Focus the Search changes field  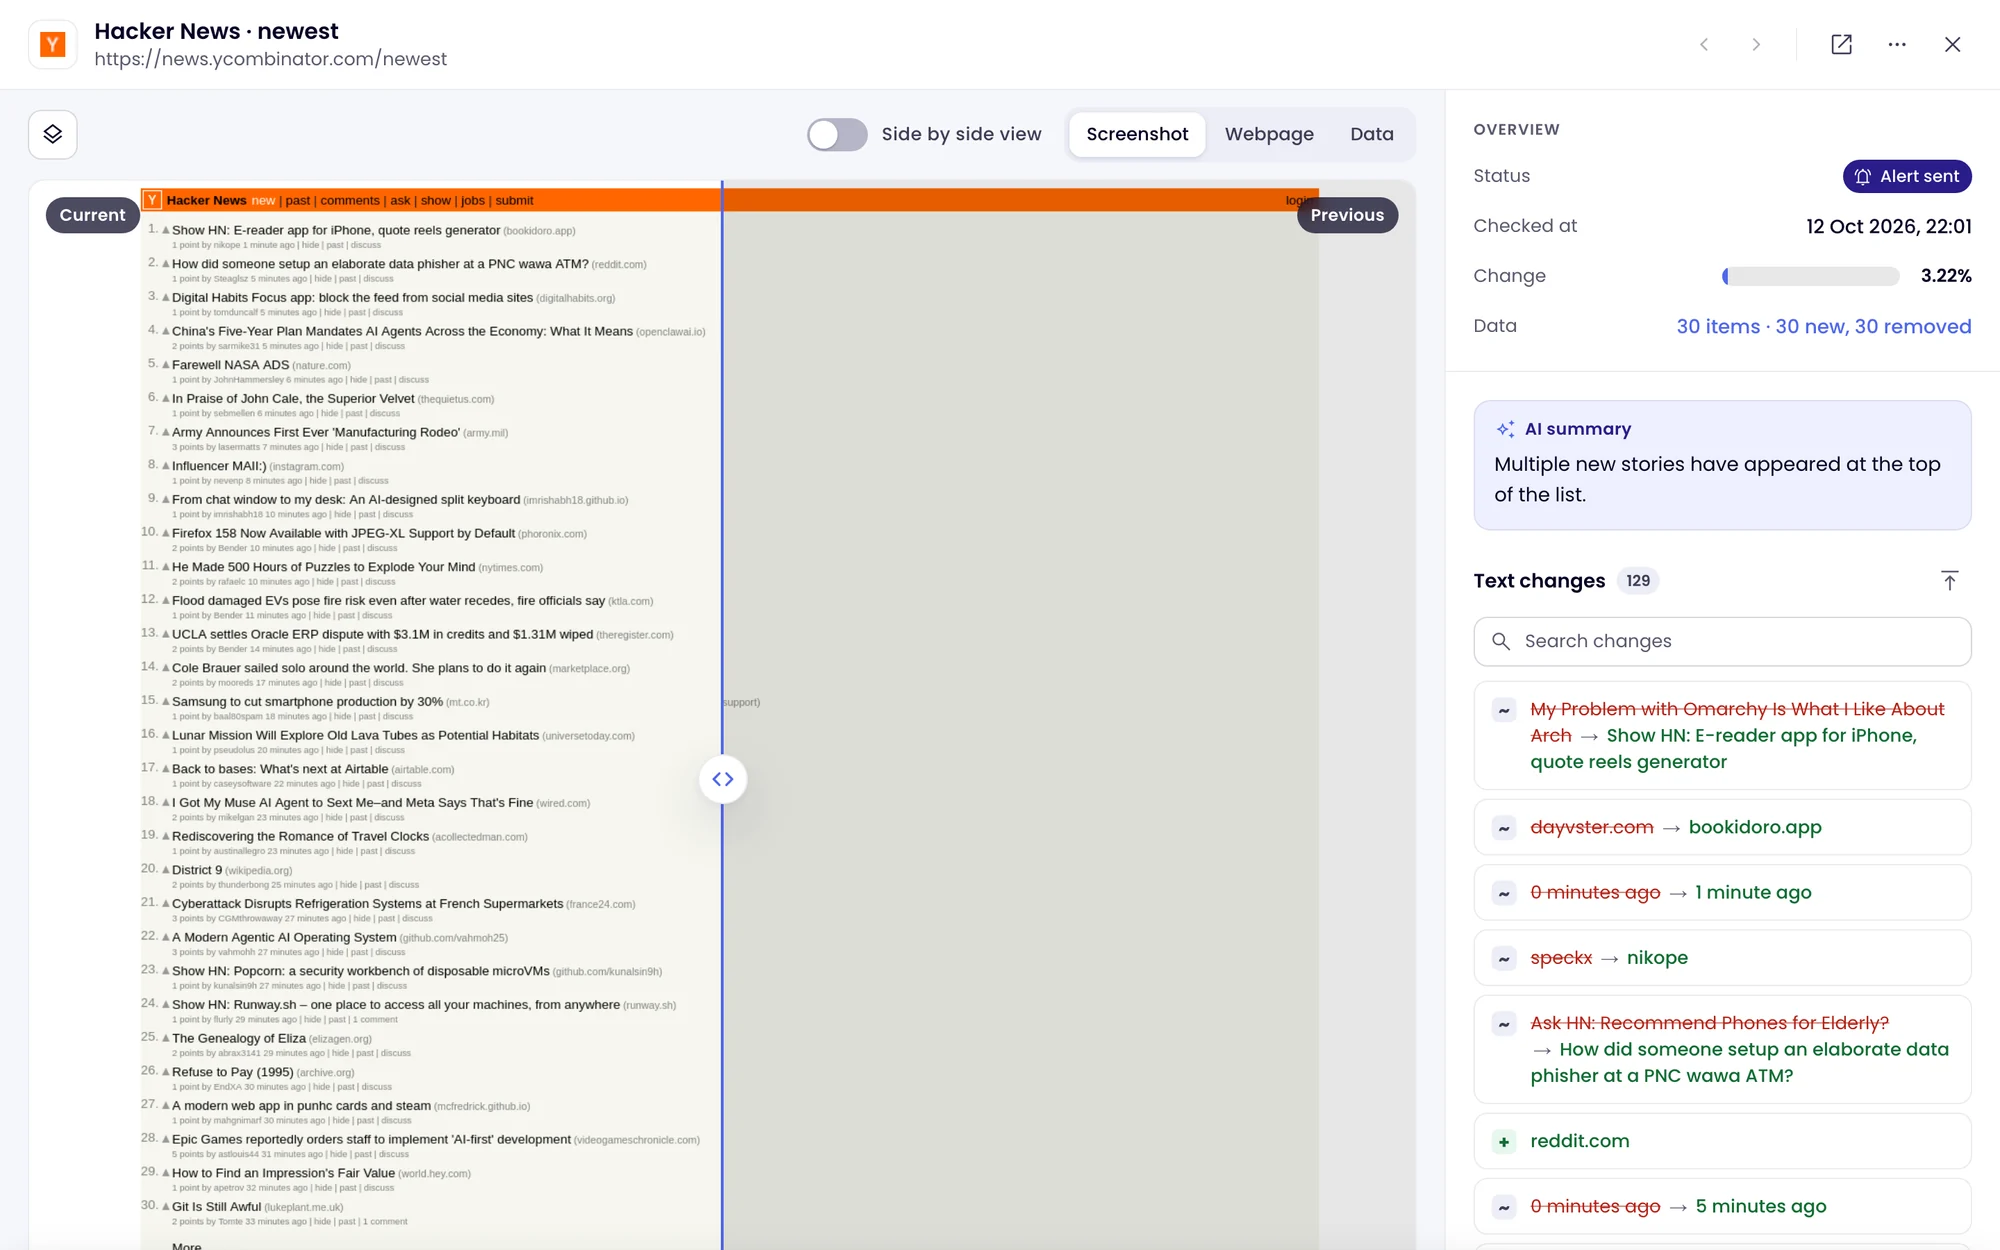(x=1722, y=641)
